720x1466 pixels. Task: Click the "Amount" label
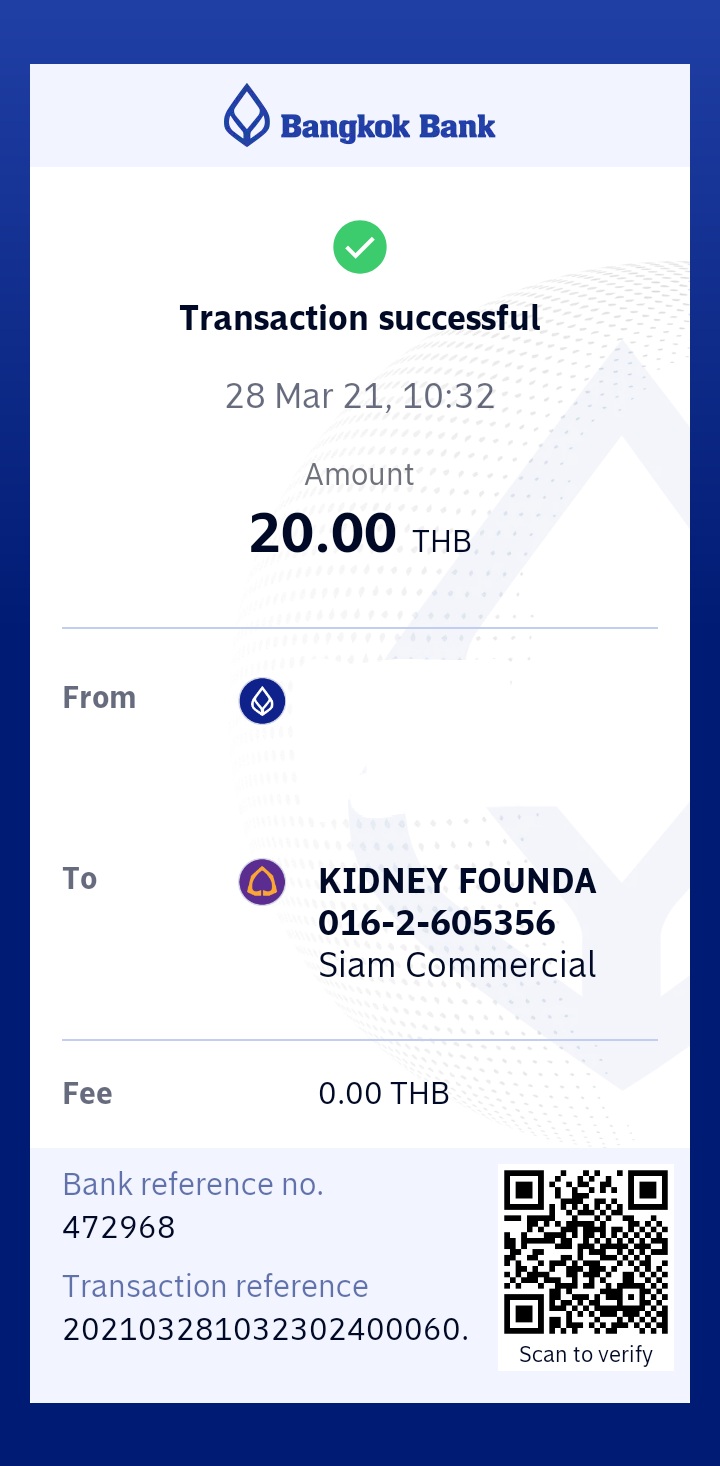coord(360,474)
